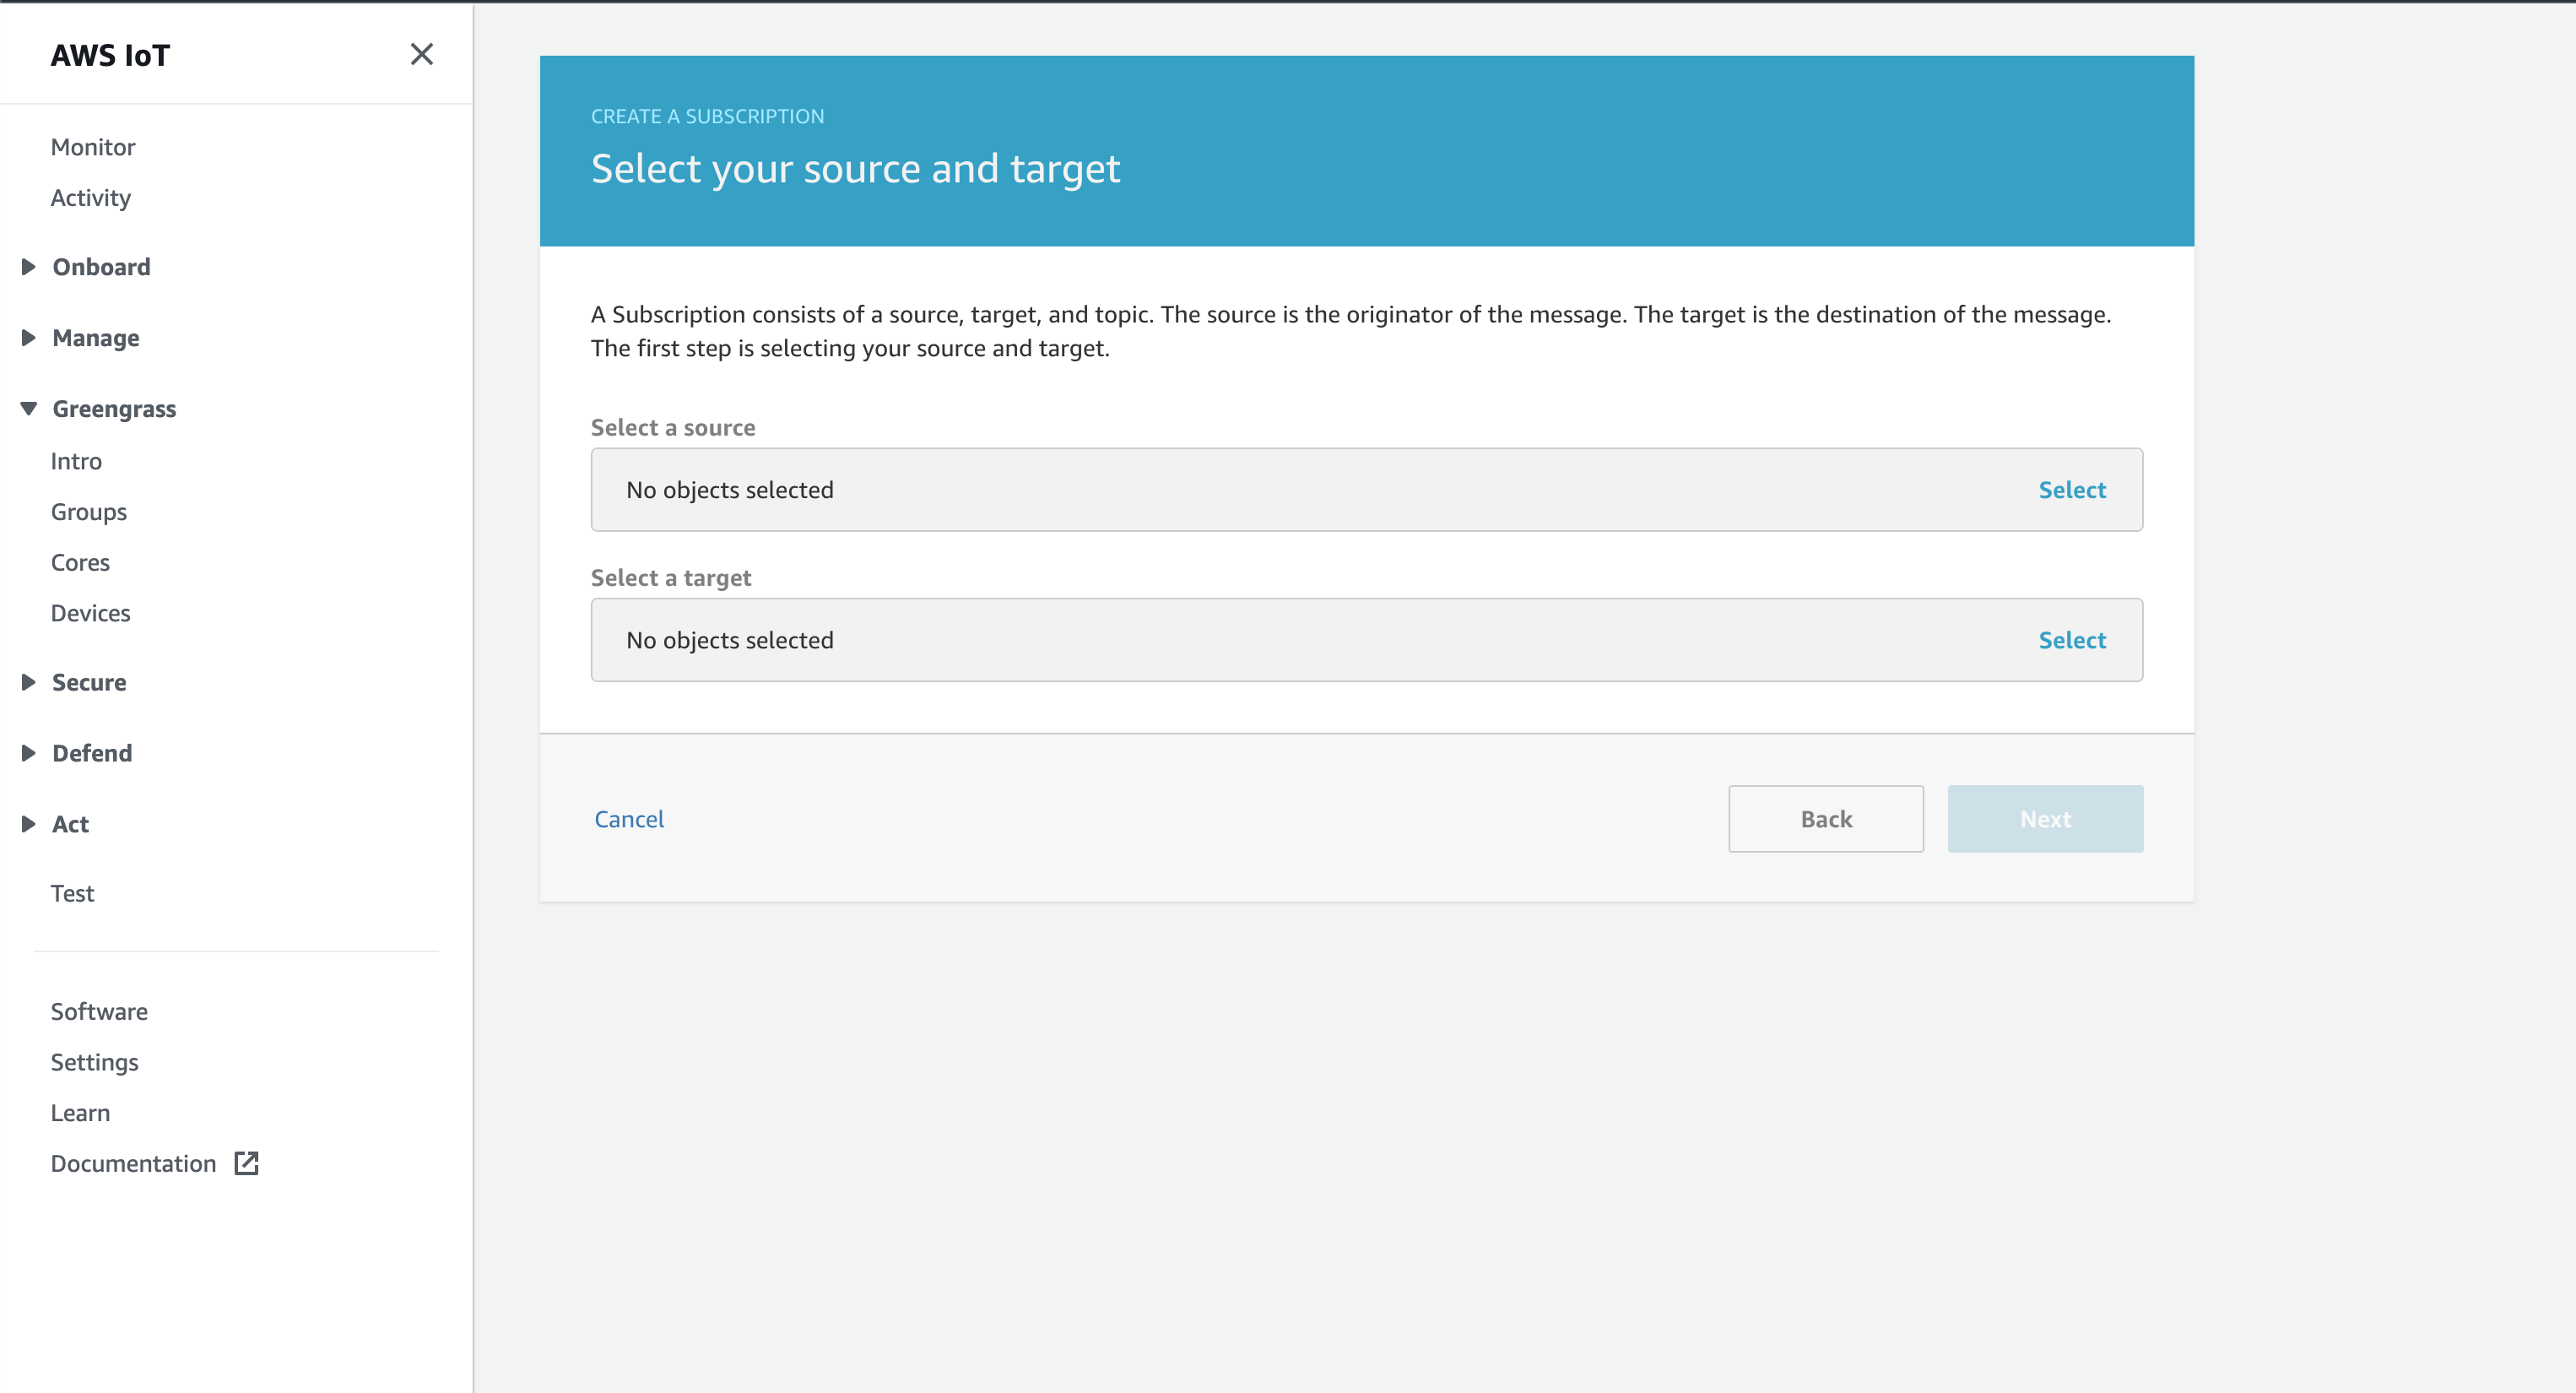The width and height of the screenshot is (2576, 1393).
Task: Click Select for the target
Action: (2072, 640)
